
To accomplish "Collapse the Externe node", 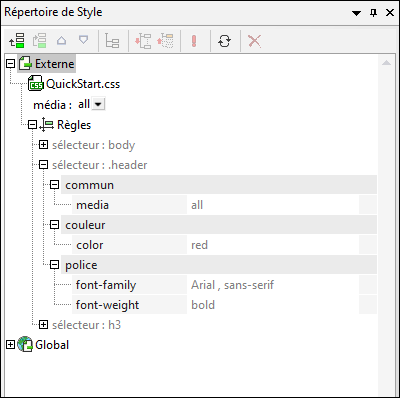I will [x=11, y=63].
